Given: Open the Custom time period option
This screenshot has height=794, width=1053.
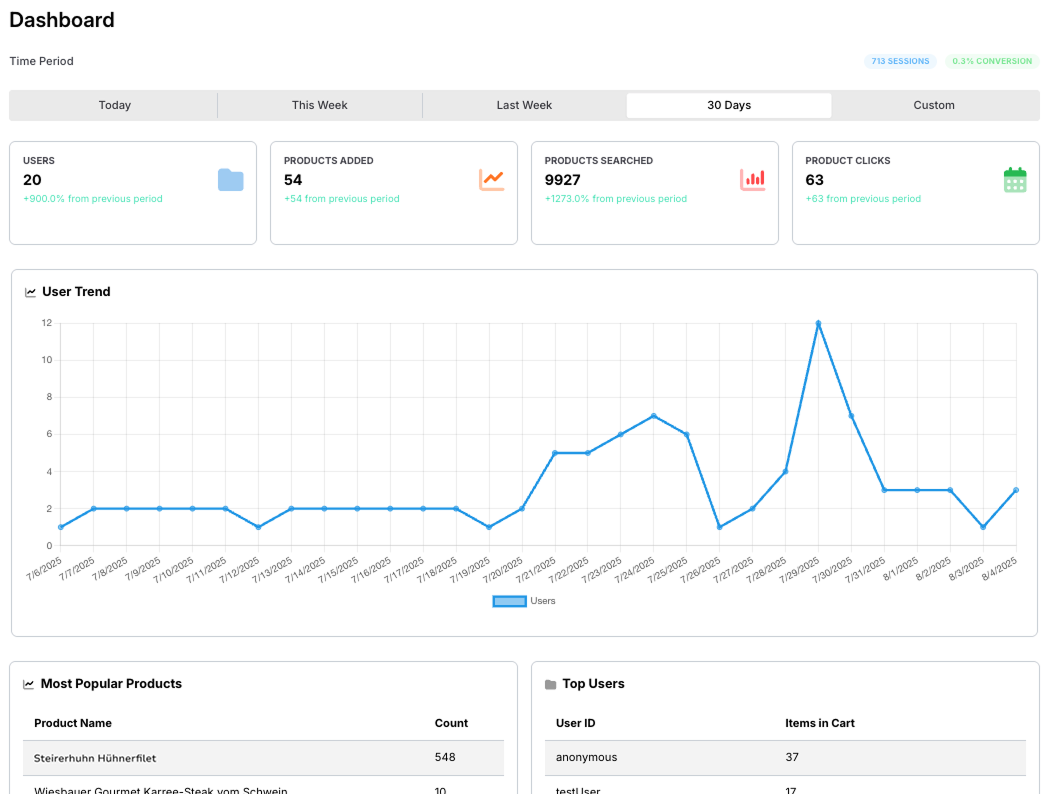Looking at the screenshot, I should point(933,105).
